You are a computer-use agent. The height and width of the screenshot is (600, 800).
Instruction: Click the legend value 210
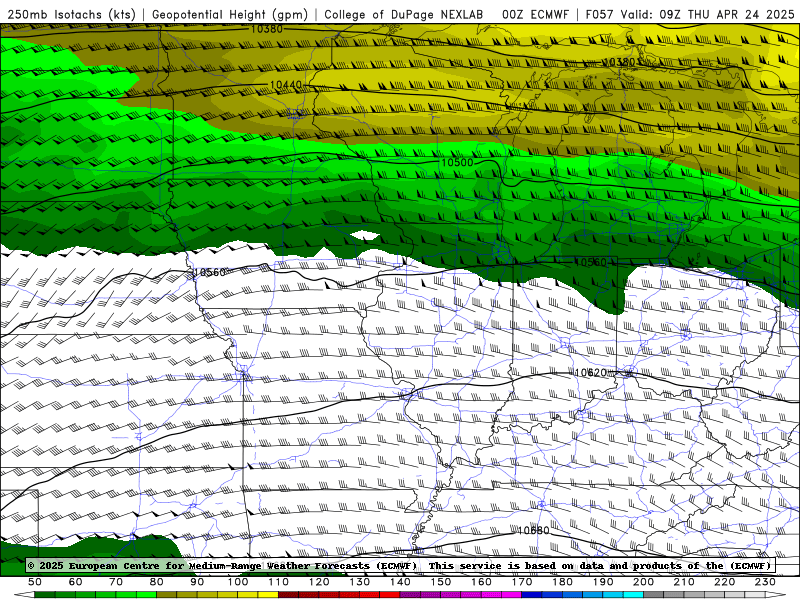coord(684,582)
